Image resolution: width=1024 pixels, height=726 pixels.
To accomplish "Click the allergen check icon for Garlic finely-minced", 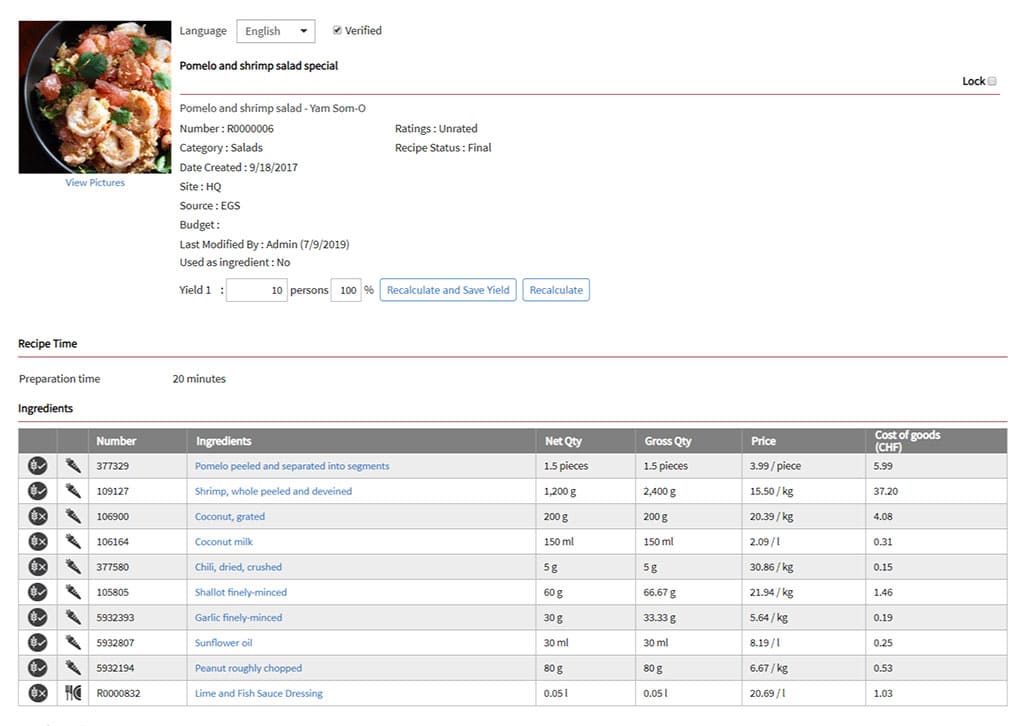I will (38, 617).
